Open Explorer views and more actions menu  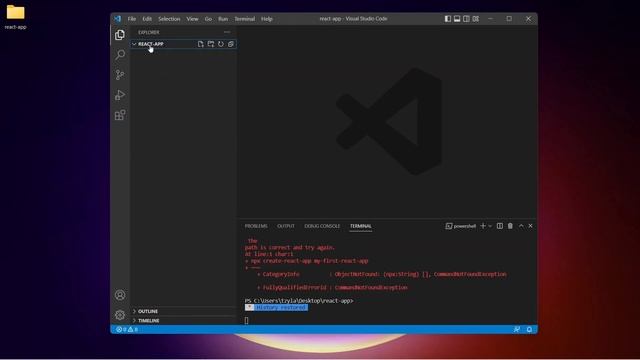(x=227, y=32)
